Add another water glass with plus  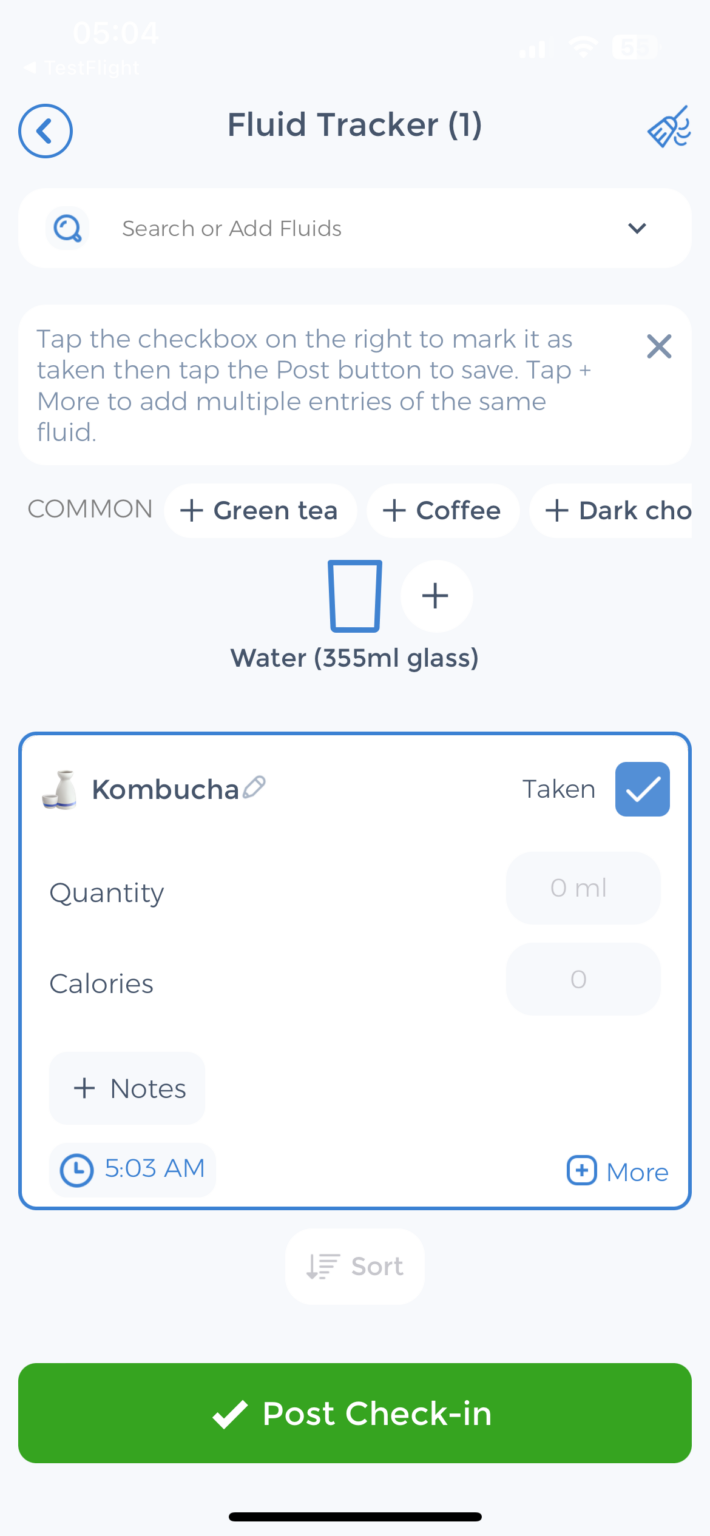[x=436, y=596]
